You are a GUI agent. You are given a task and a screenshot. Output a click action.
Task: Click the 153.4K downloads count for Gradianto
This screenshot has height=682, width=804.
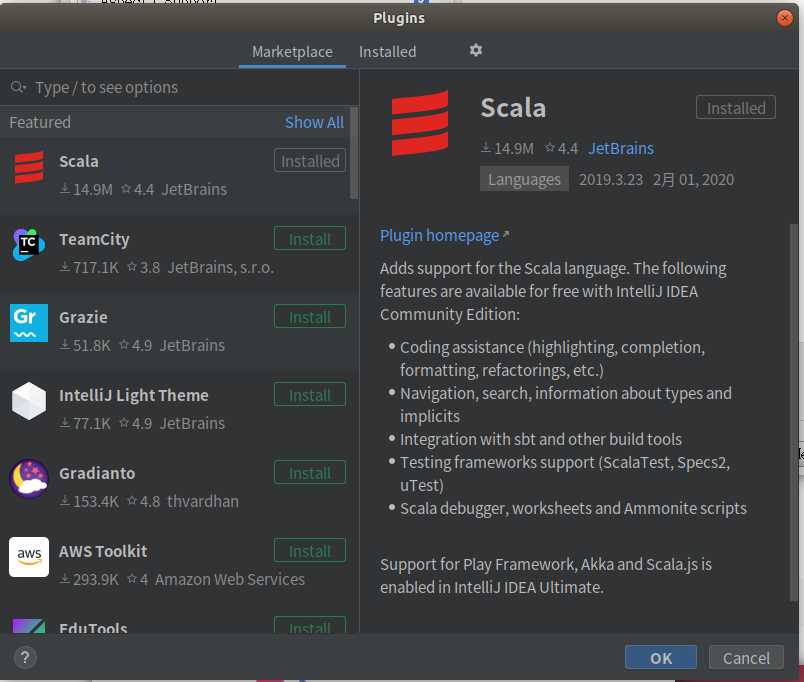[90, 502]
